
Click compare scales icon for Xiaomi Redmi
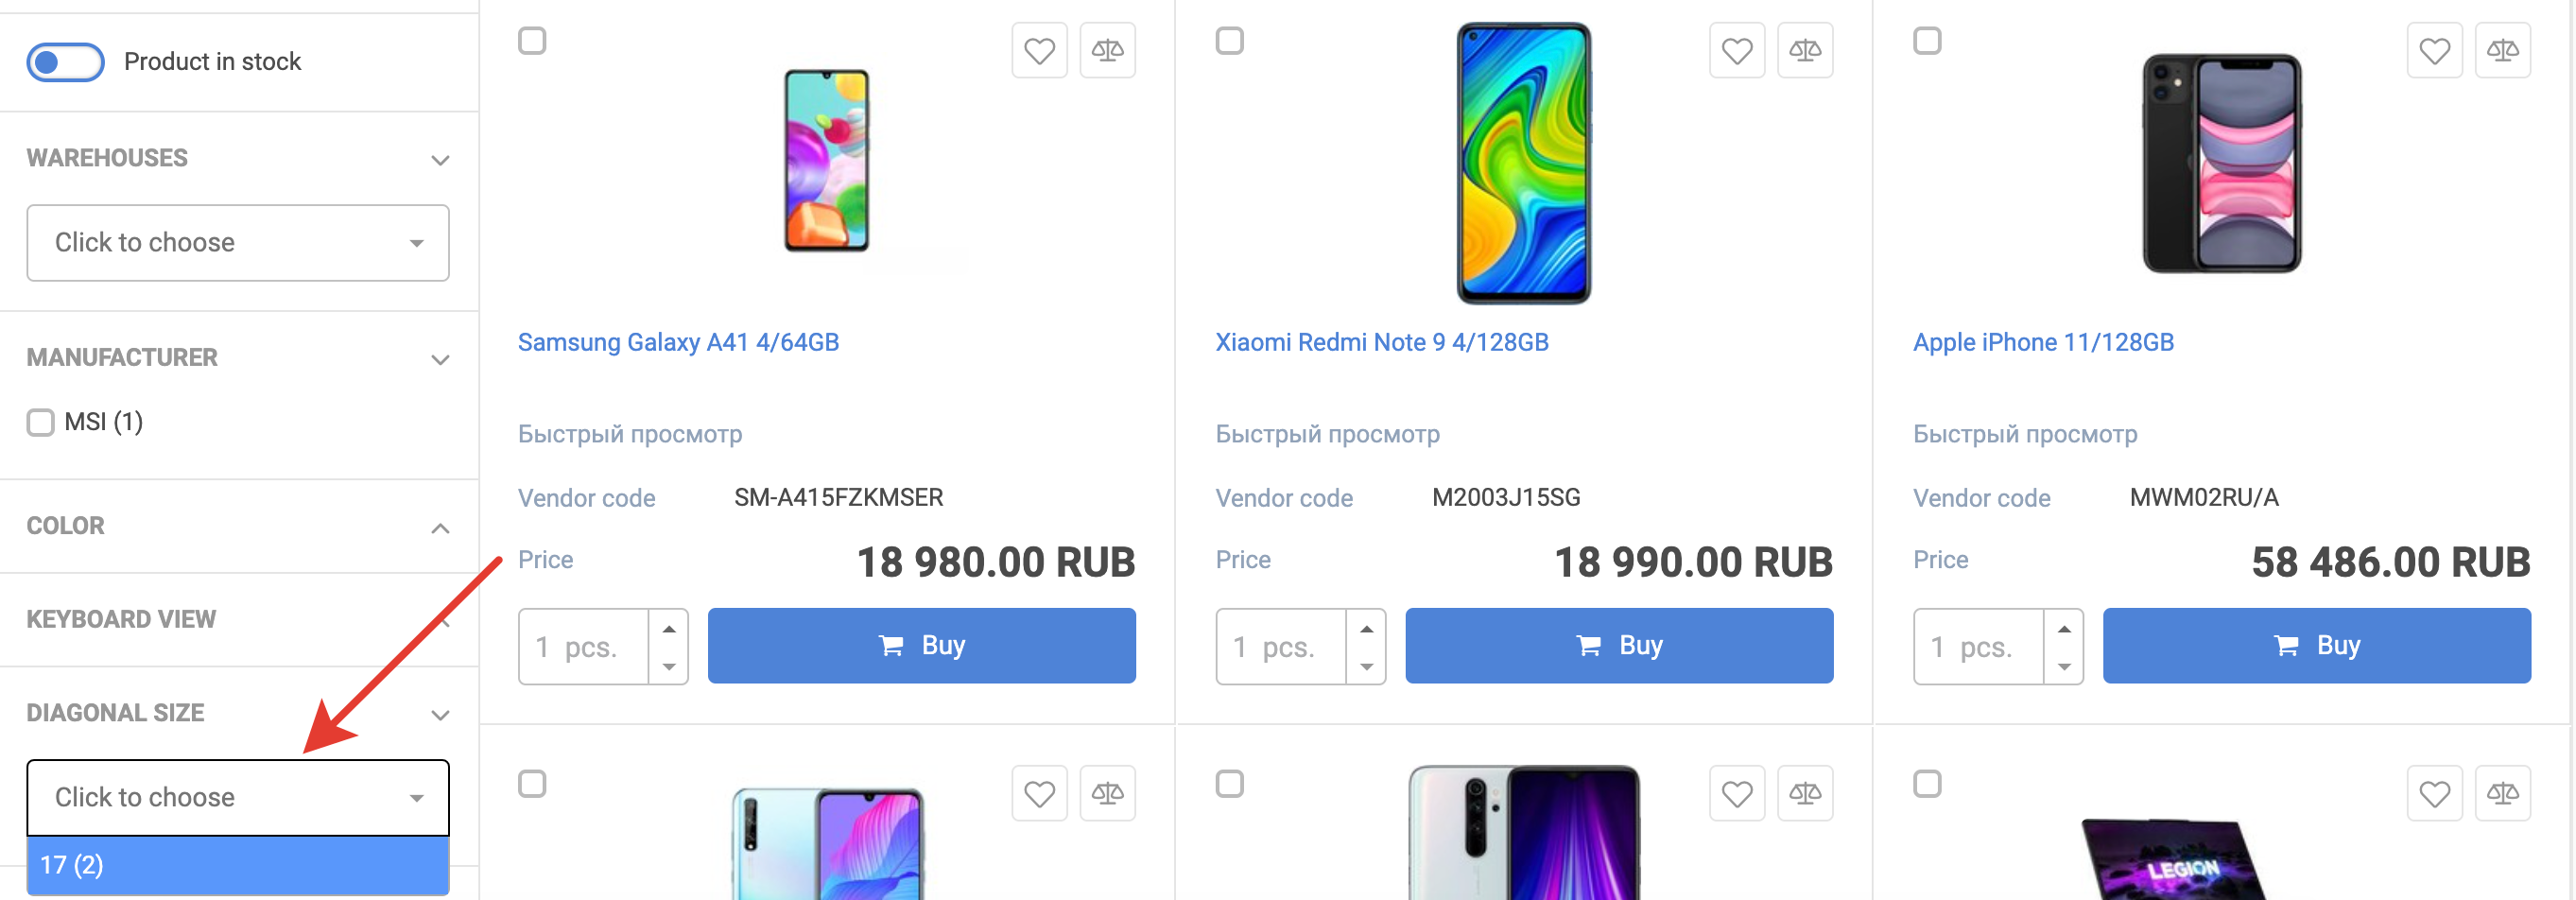pyautogui.click(x=1805, y=50)
